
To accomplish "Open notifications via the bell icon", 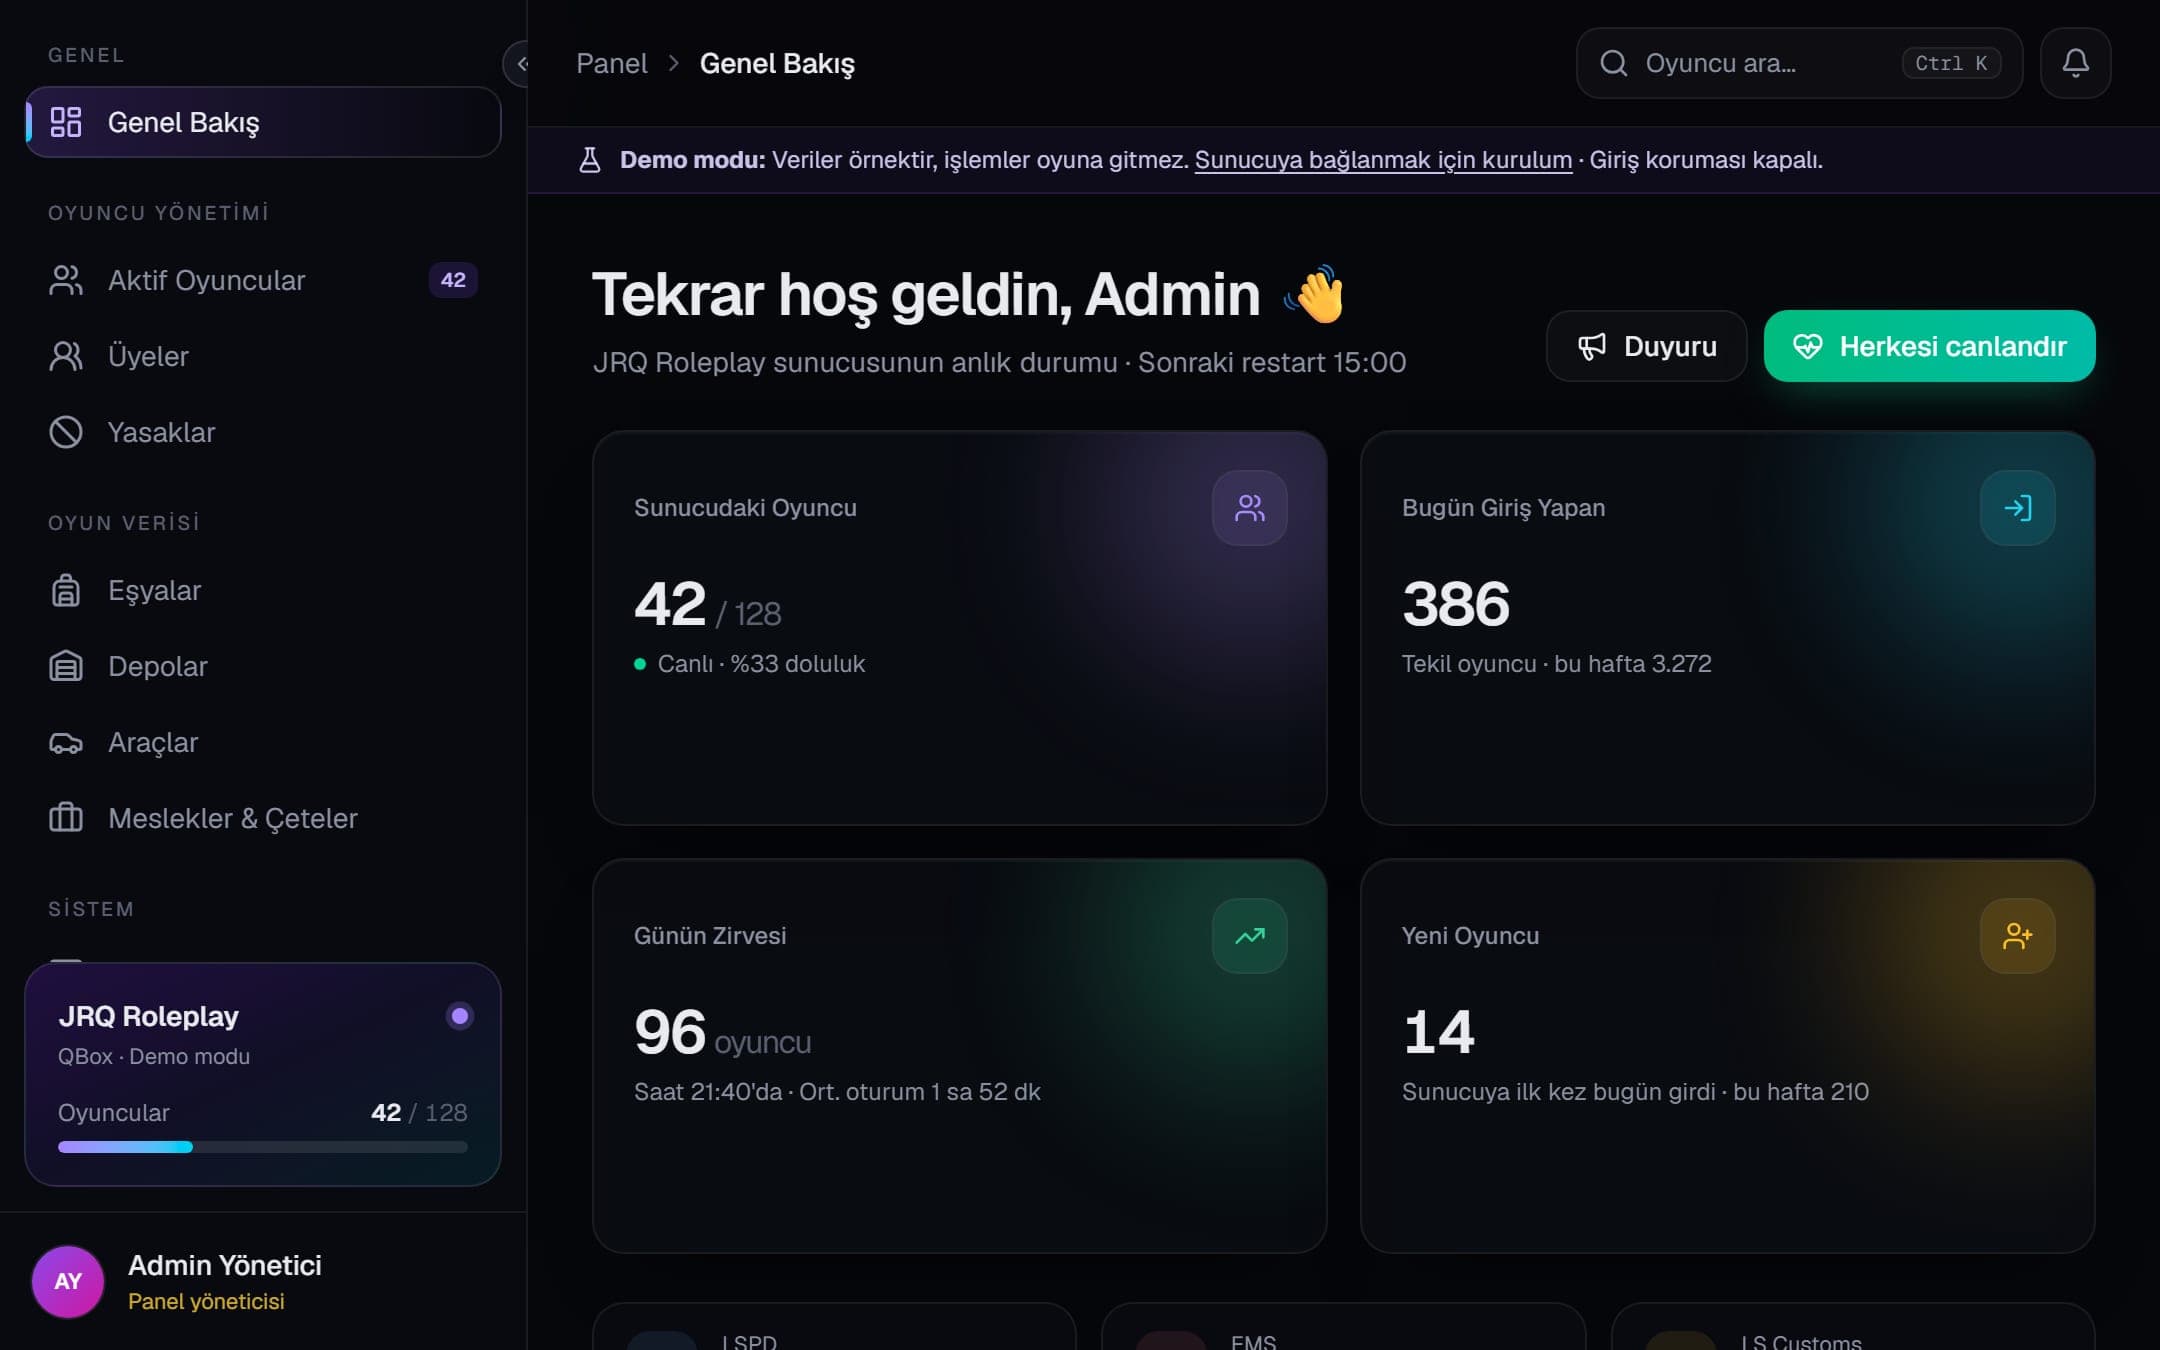I will pyautogui.click(x=2075, y=63).
